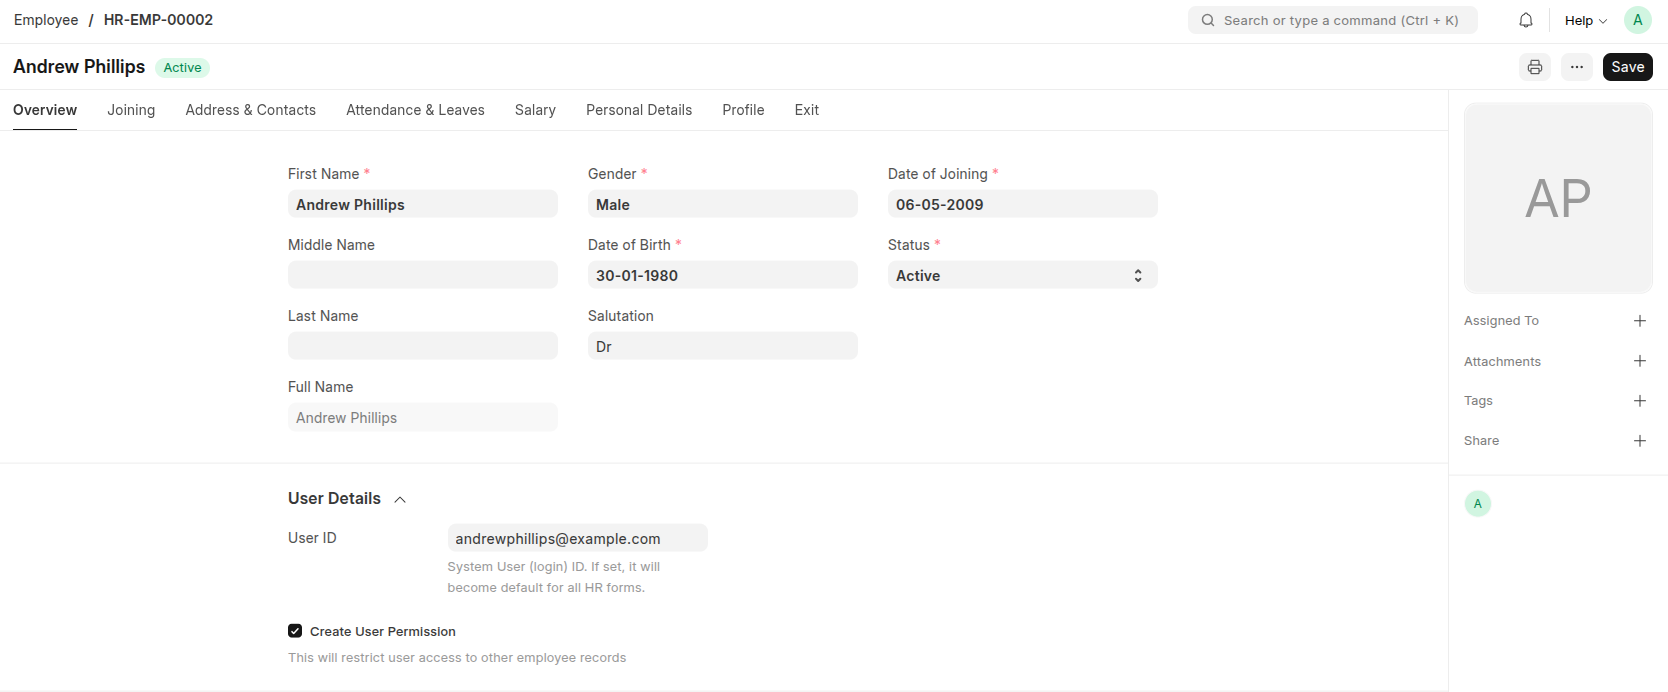Open the Help dropdown menu
Screen dimensions: 1668x692
coord(1586,20)
